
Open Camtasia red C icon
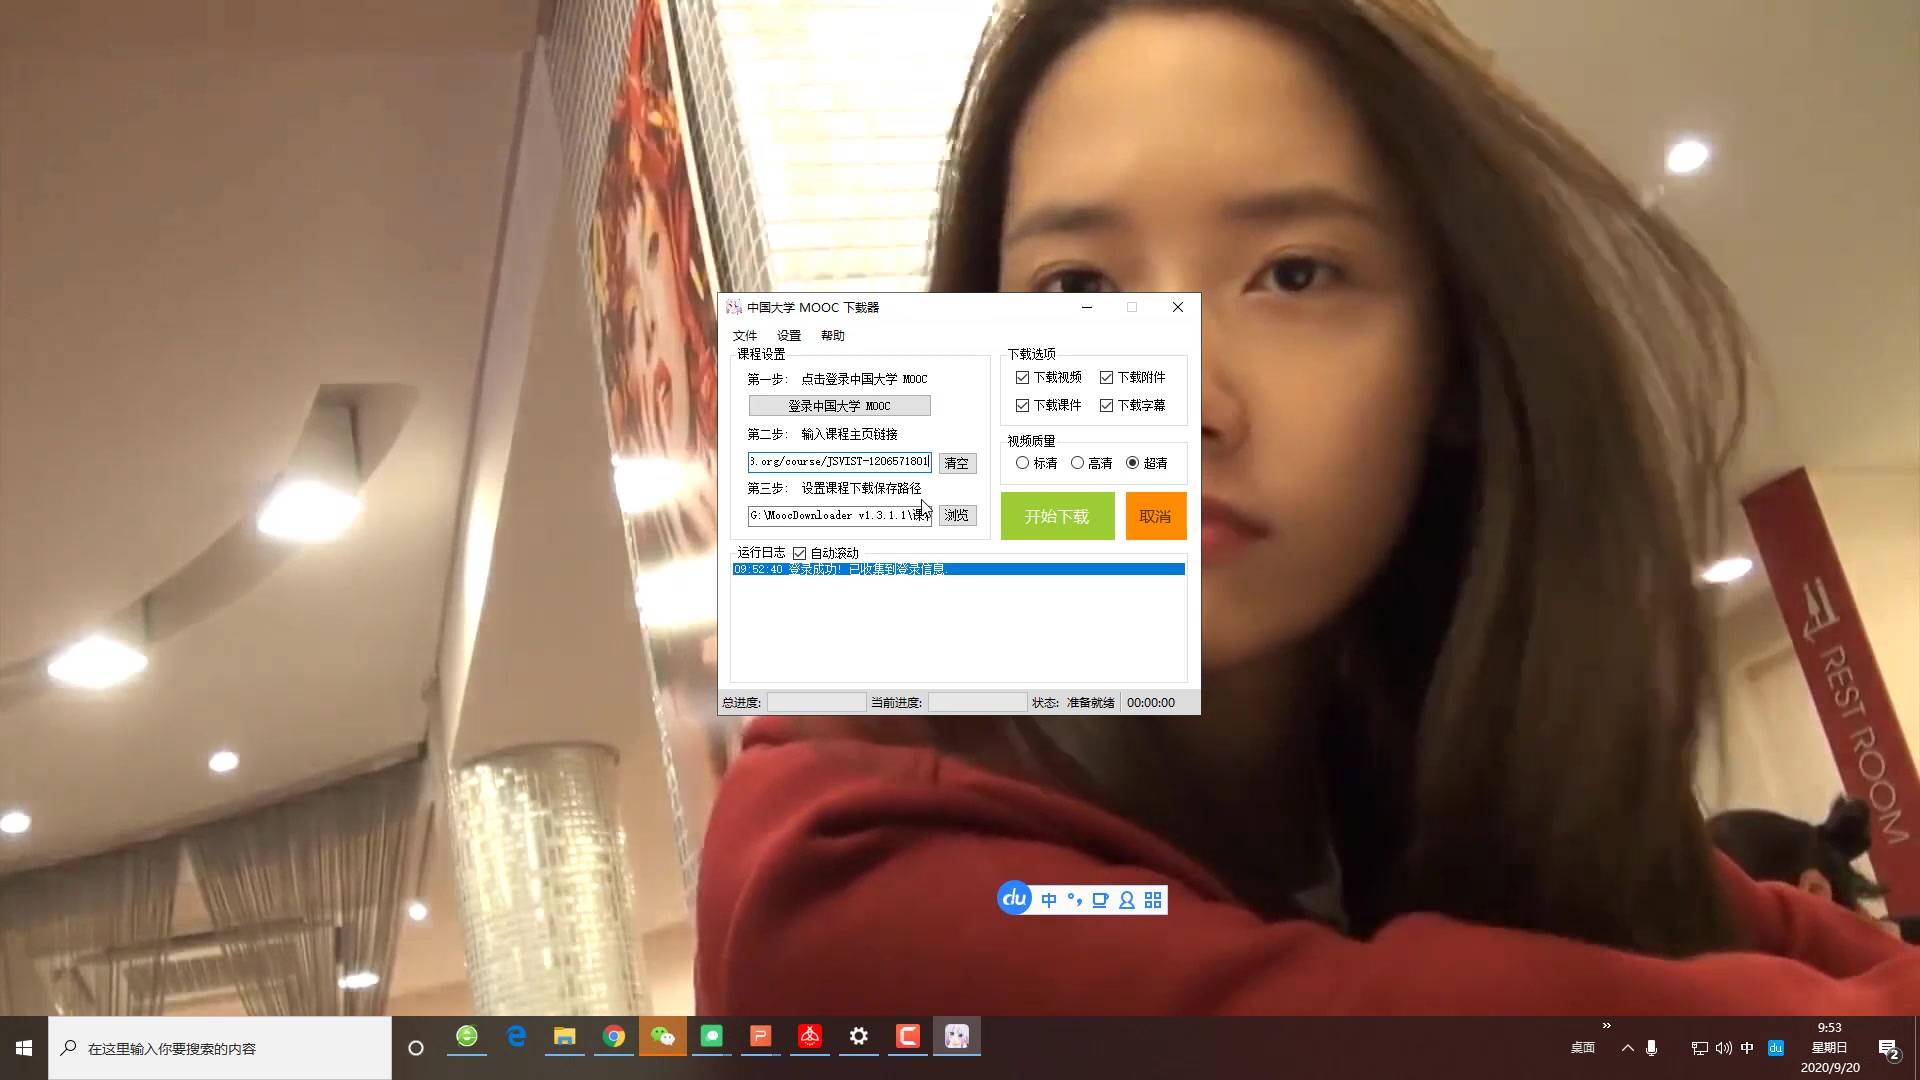(908, 1037)
